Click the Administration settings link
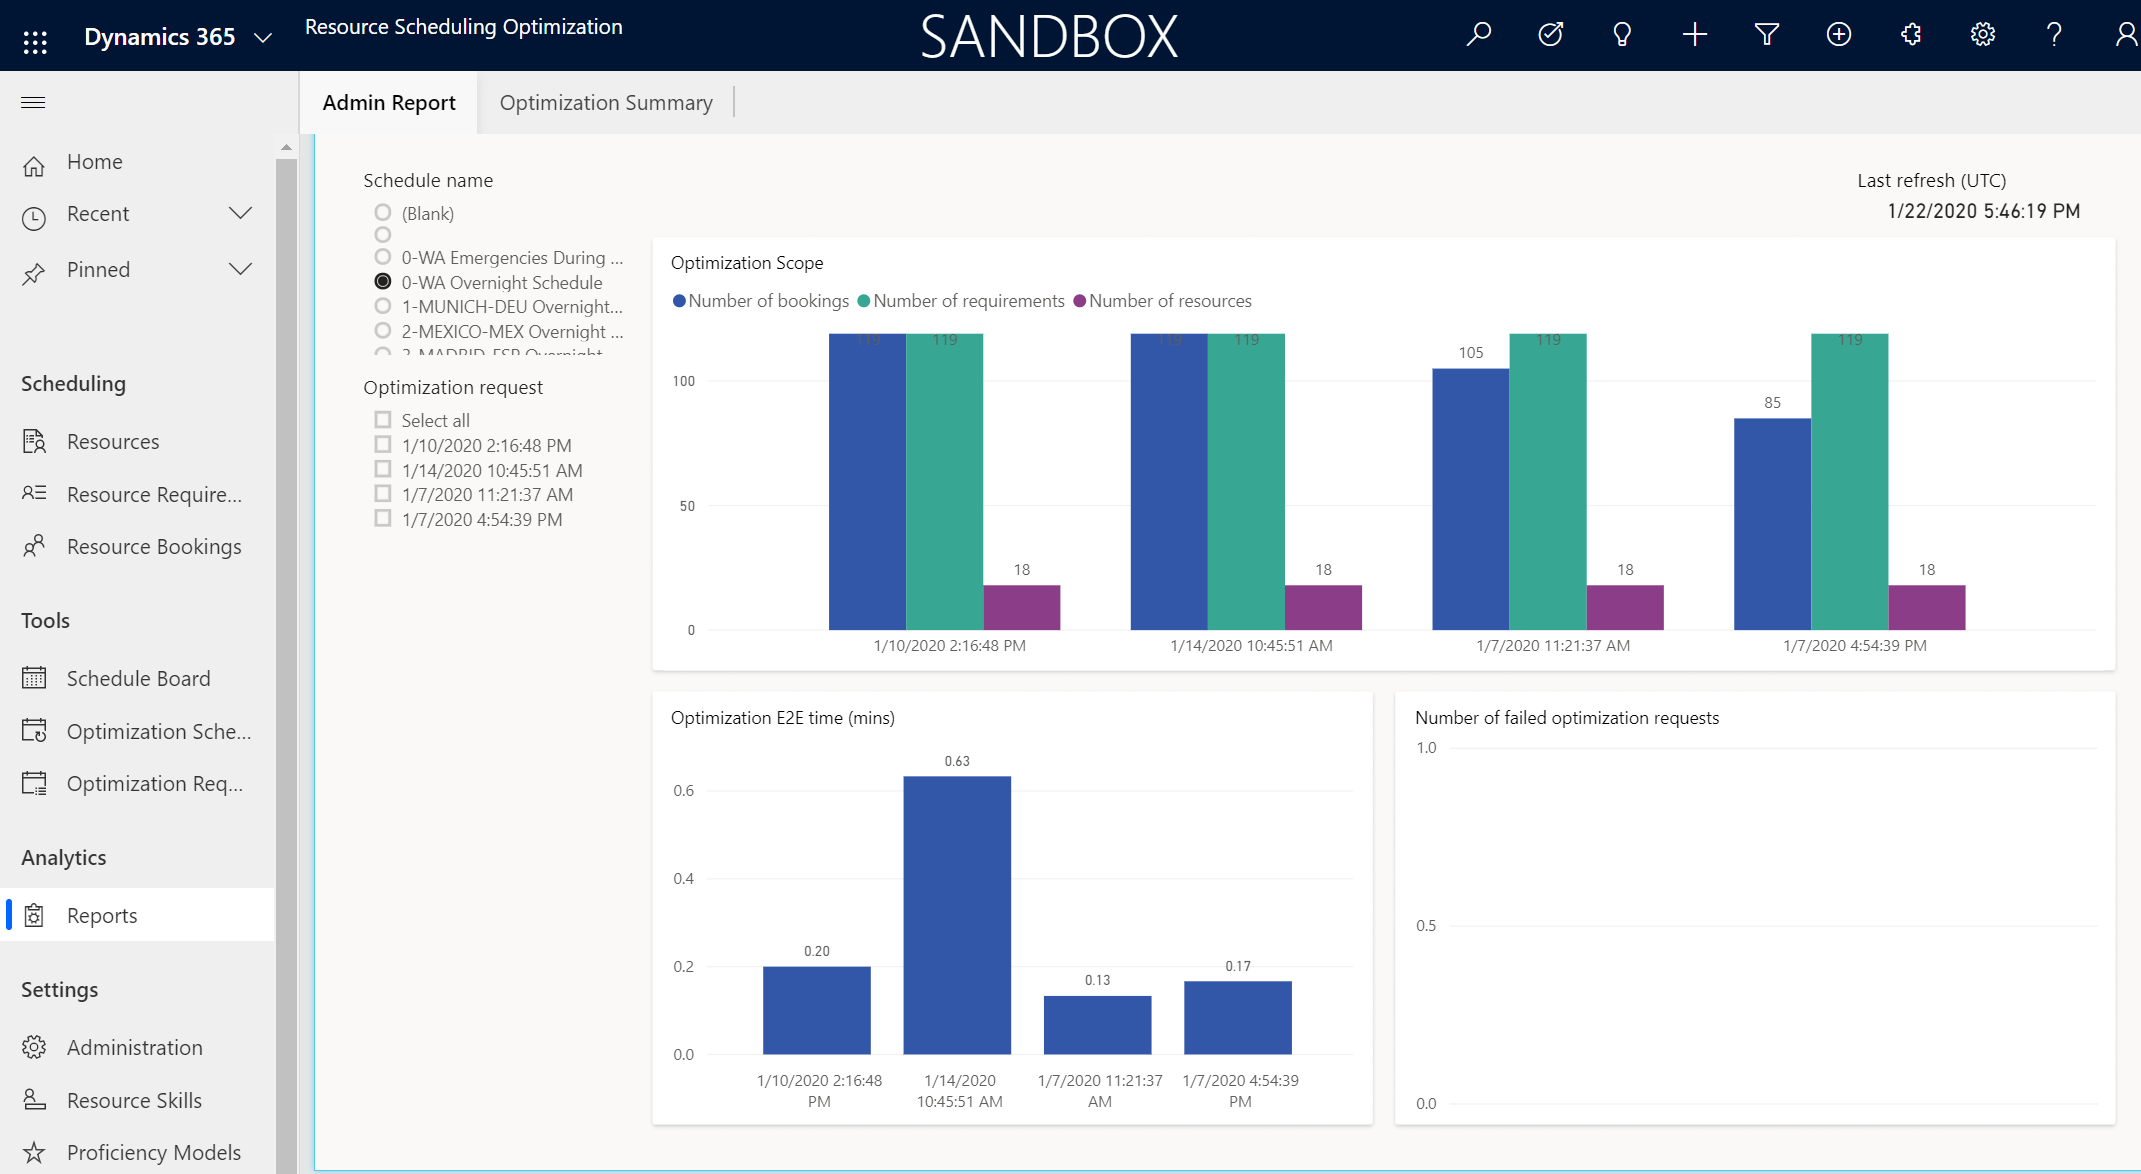The image size is (2141, 1174). [136, 1047]
